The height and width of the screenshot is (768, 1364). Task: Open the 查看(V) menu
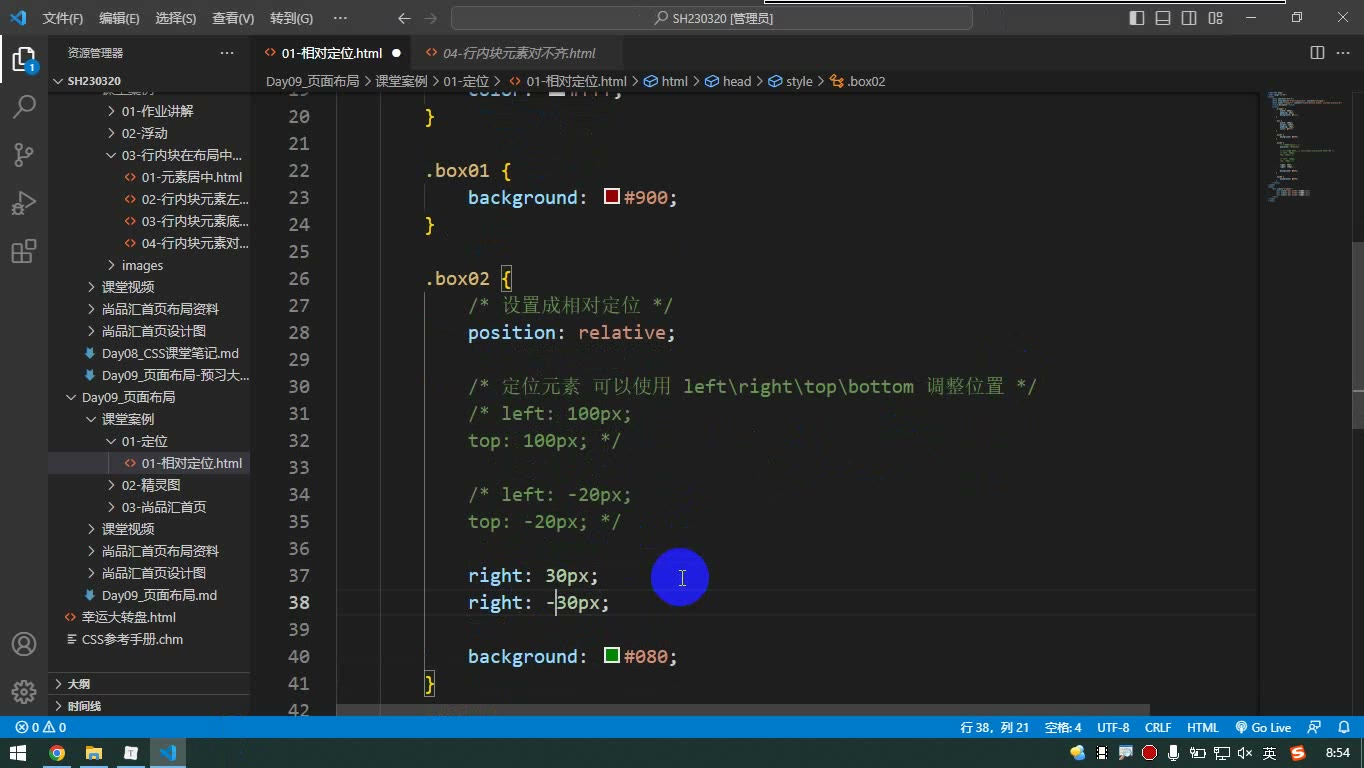[x=233, y=18]
